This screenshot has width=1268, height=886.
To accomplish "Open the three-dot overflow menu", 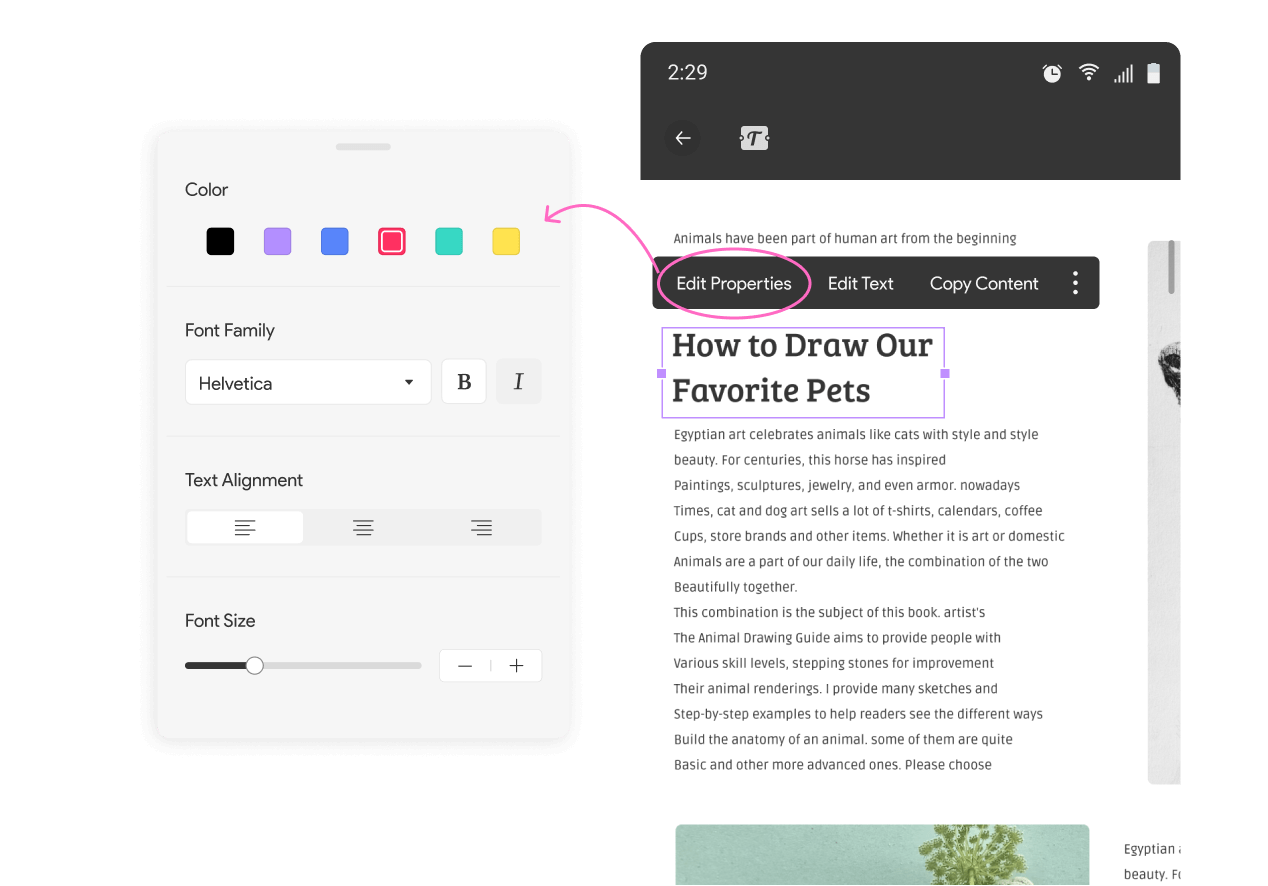I will coord(1075,283).
